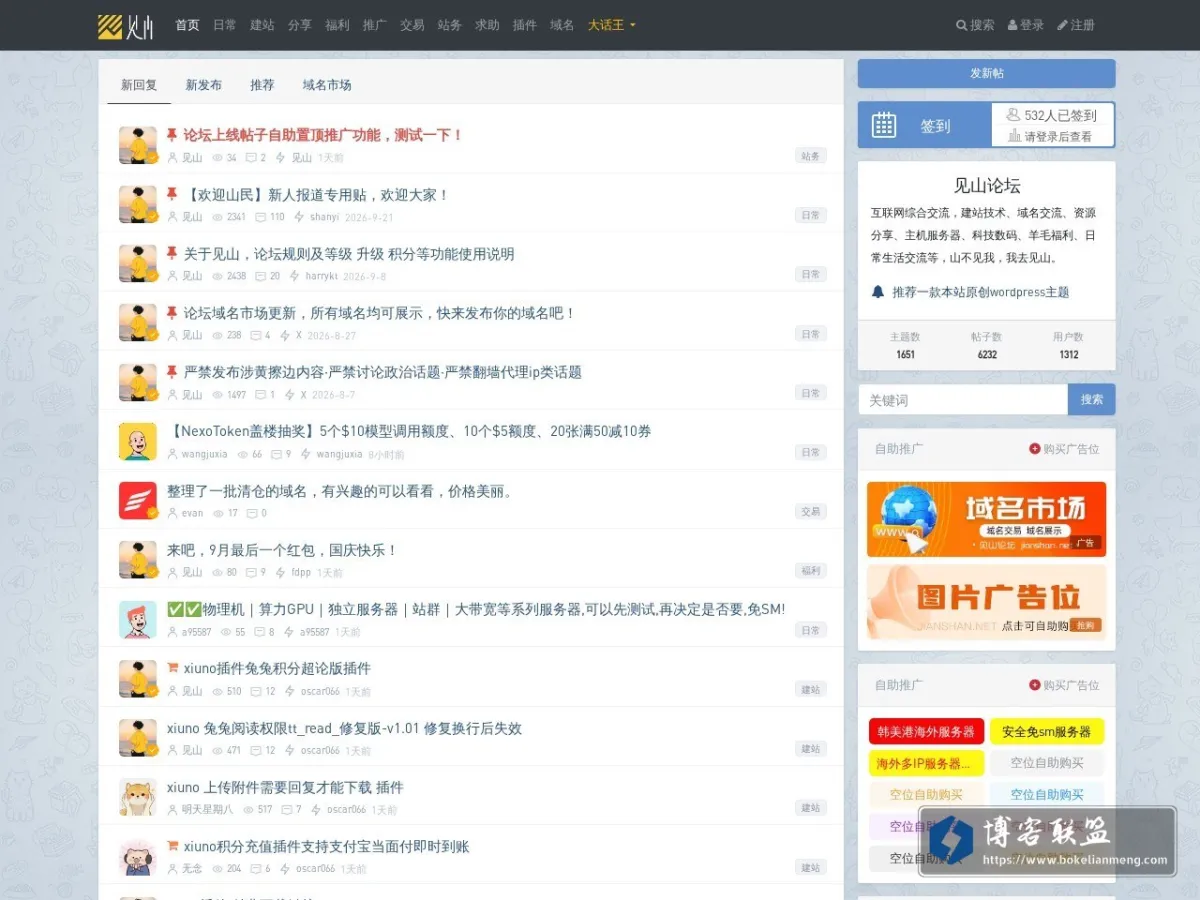Open the 登录 login link

1026,25
